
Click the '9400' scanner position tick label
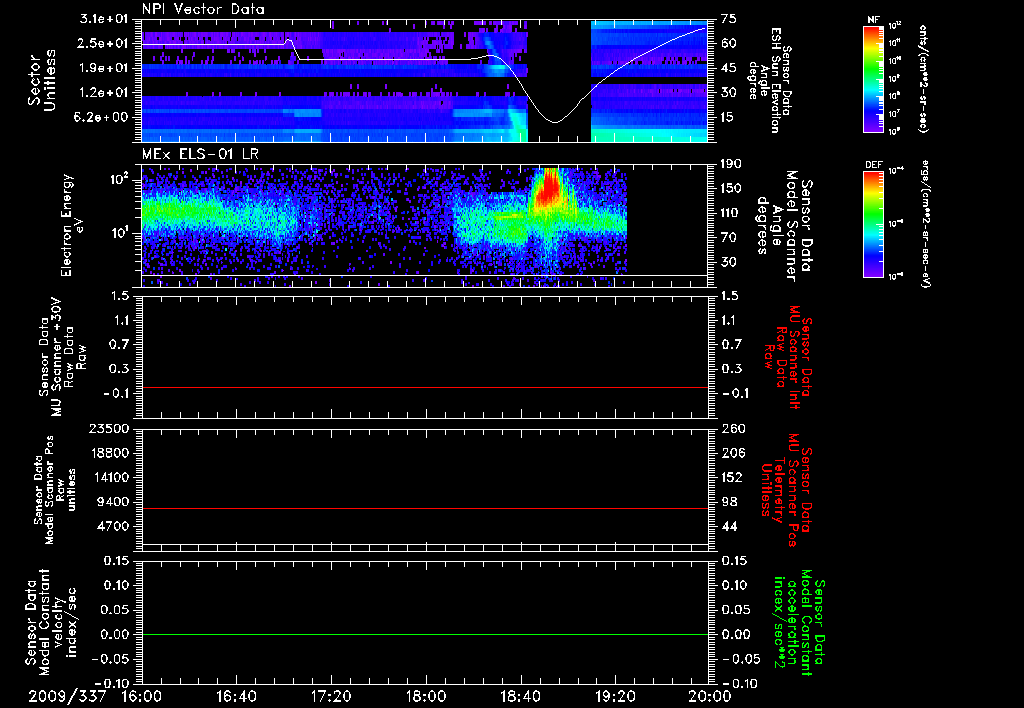114,502
